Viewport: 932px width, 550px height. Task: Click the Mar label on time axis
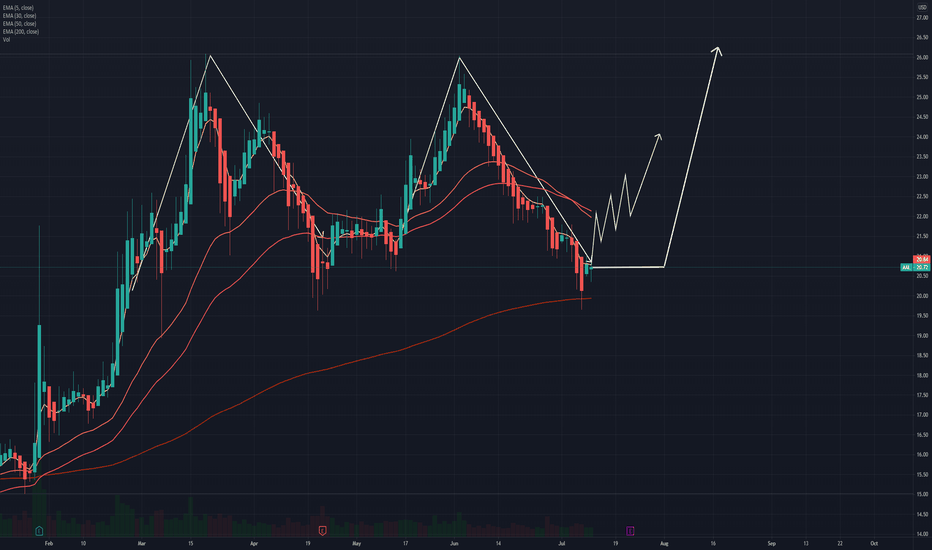tap(141, 543)
